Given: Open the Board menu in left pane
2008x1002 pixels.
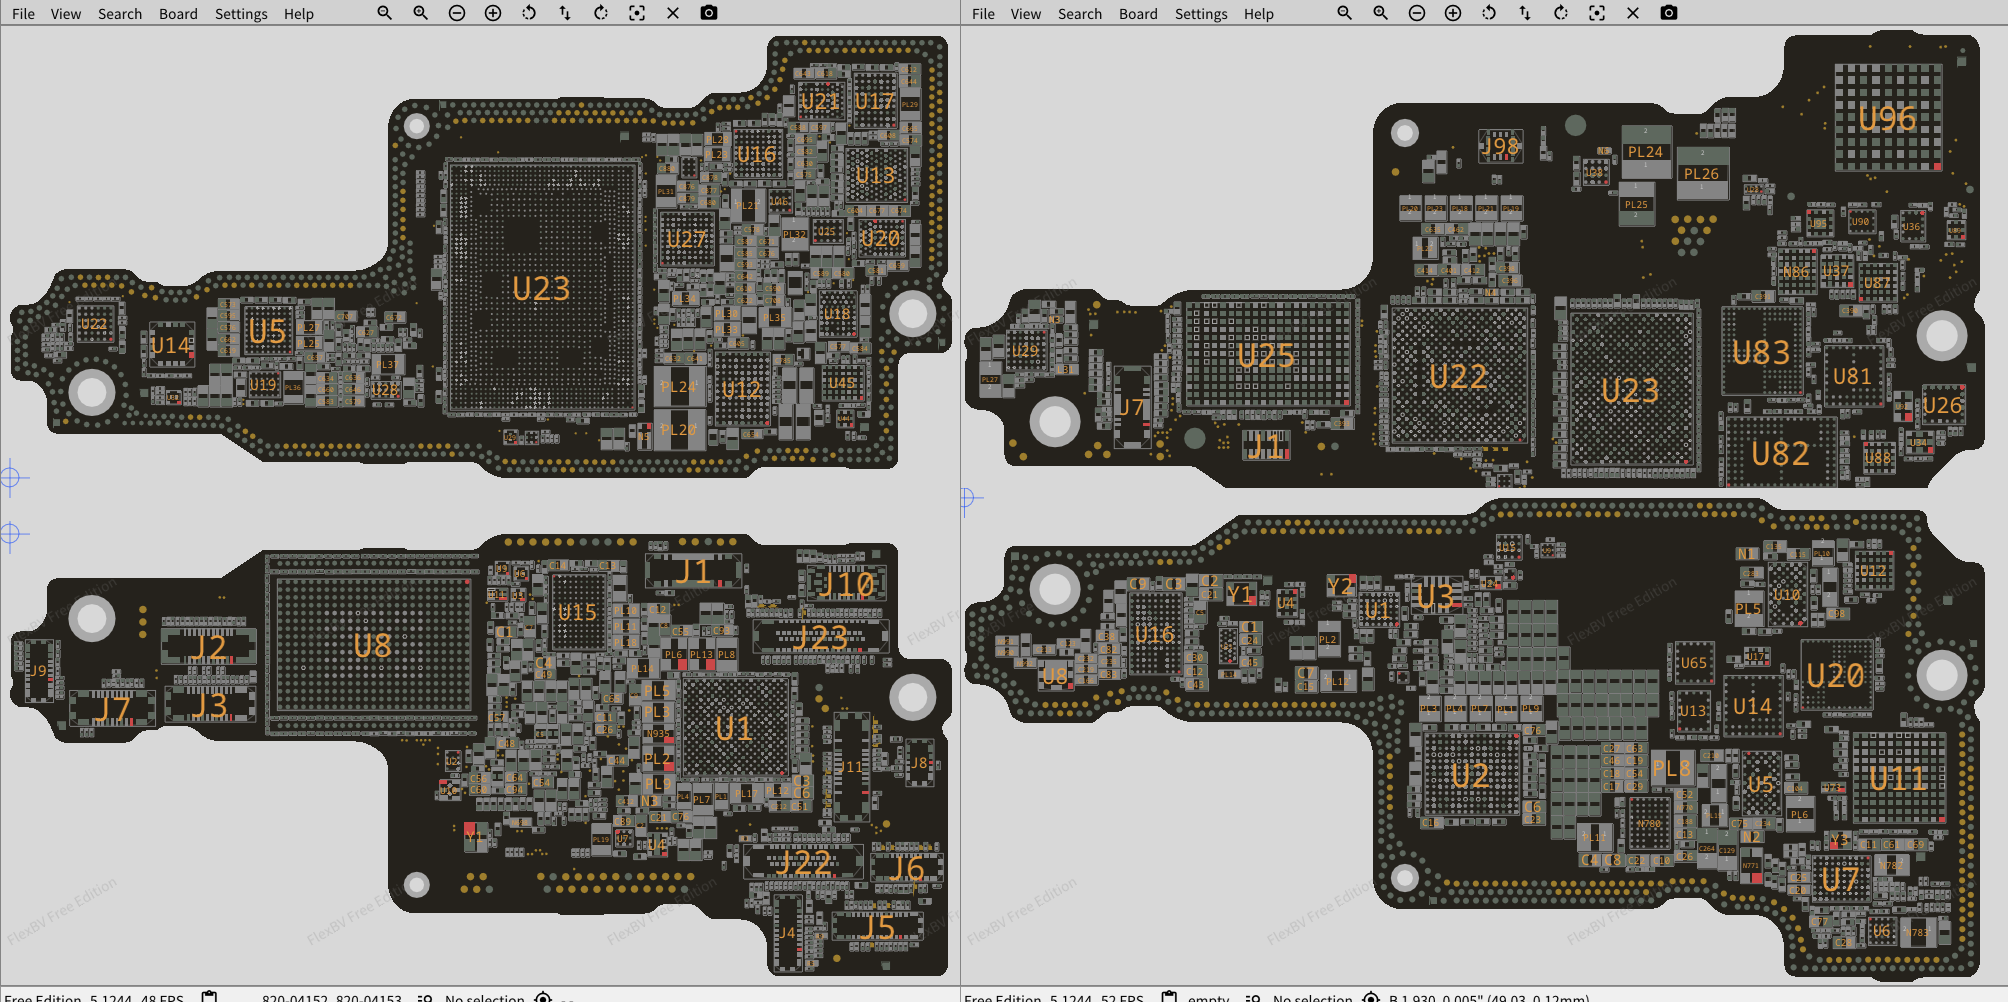Looking at the screenshot, I should tap(178, 14).
